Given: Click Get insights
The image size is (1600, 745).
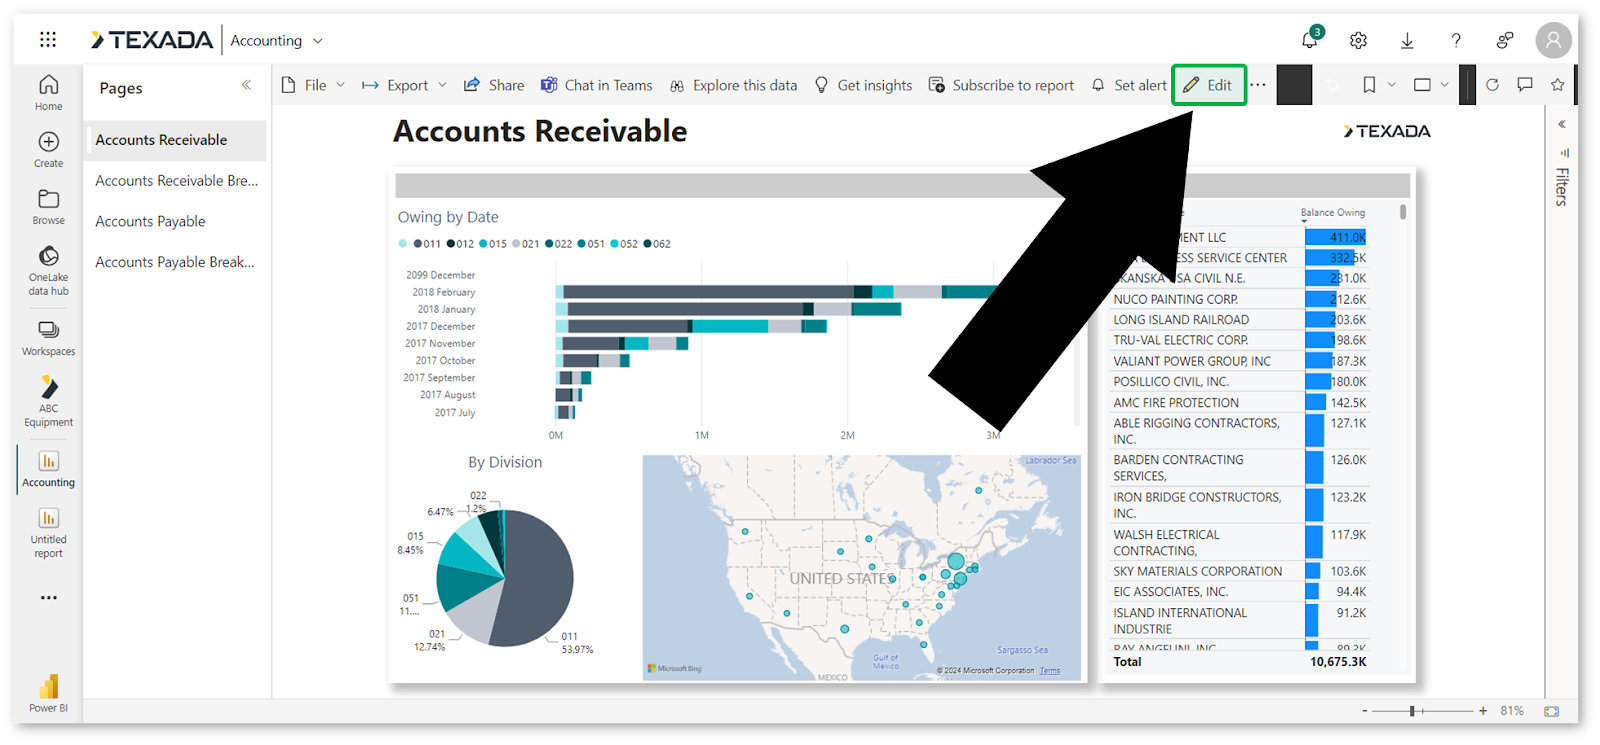Looking at the screenshot, I should (863, 85).
